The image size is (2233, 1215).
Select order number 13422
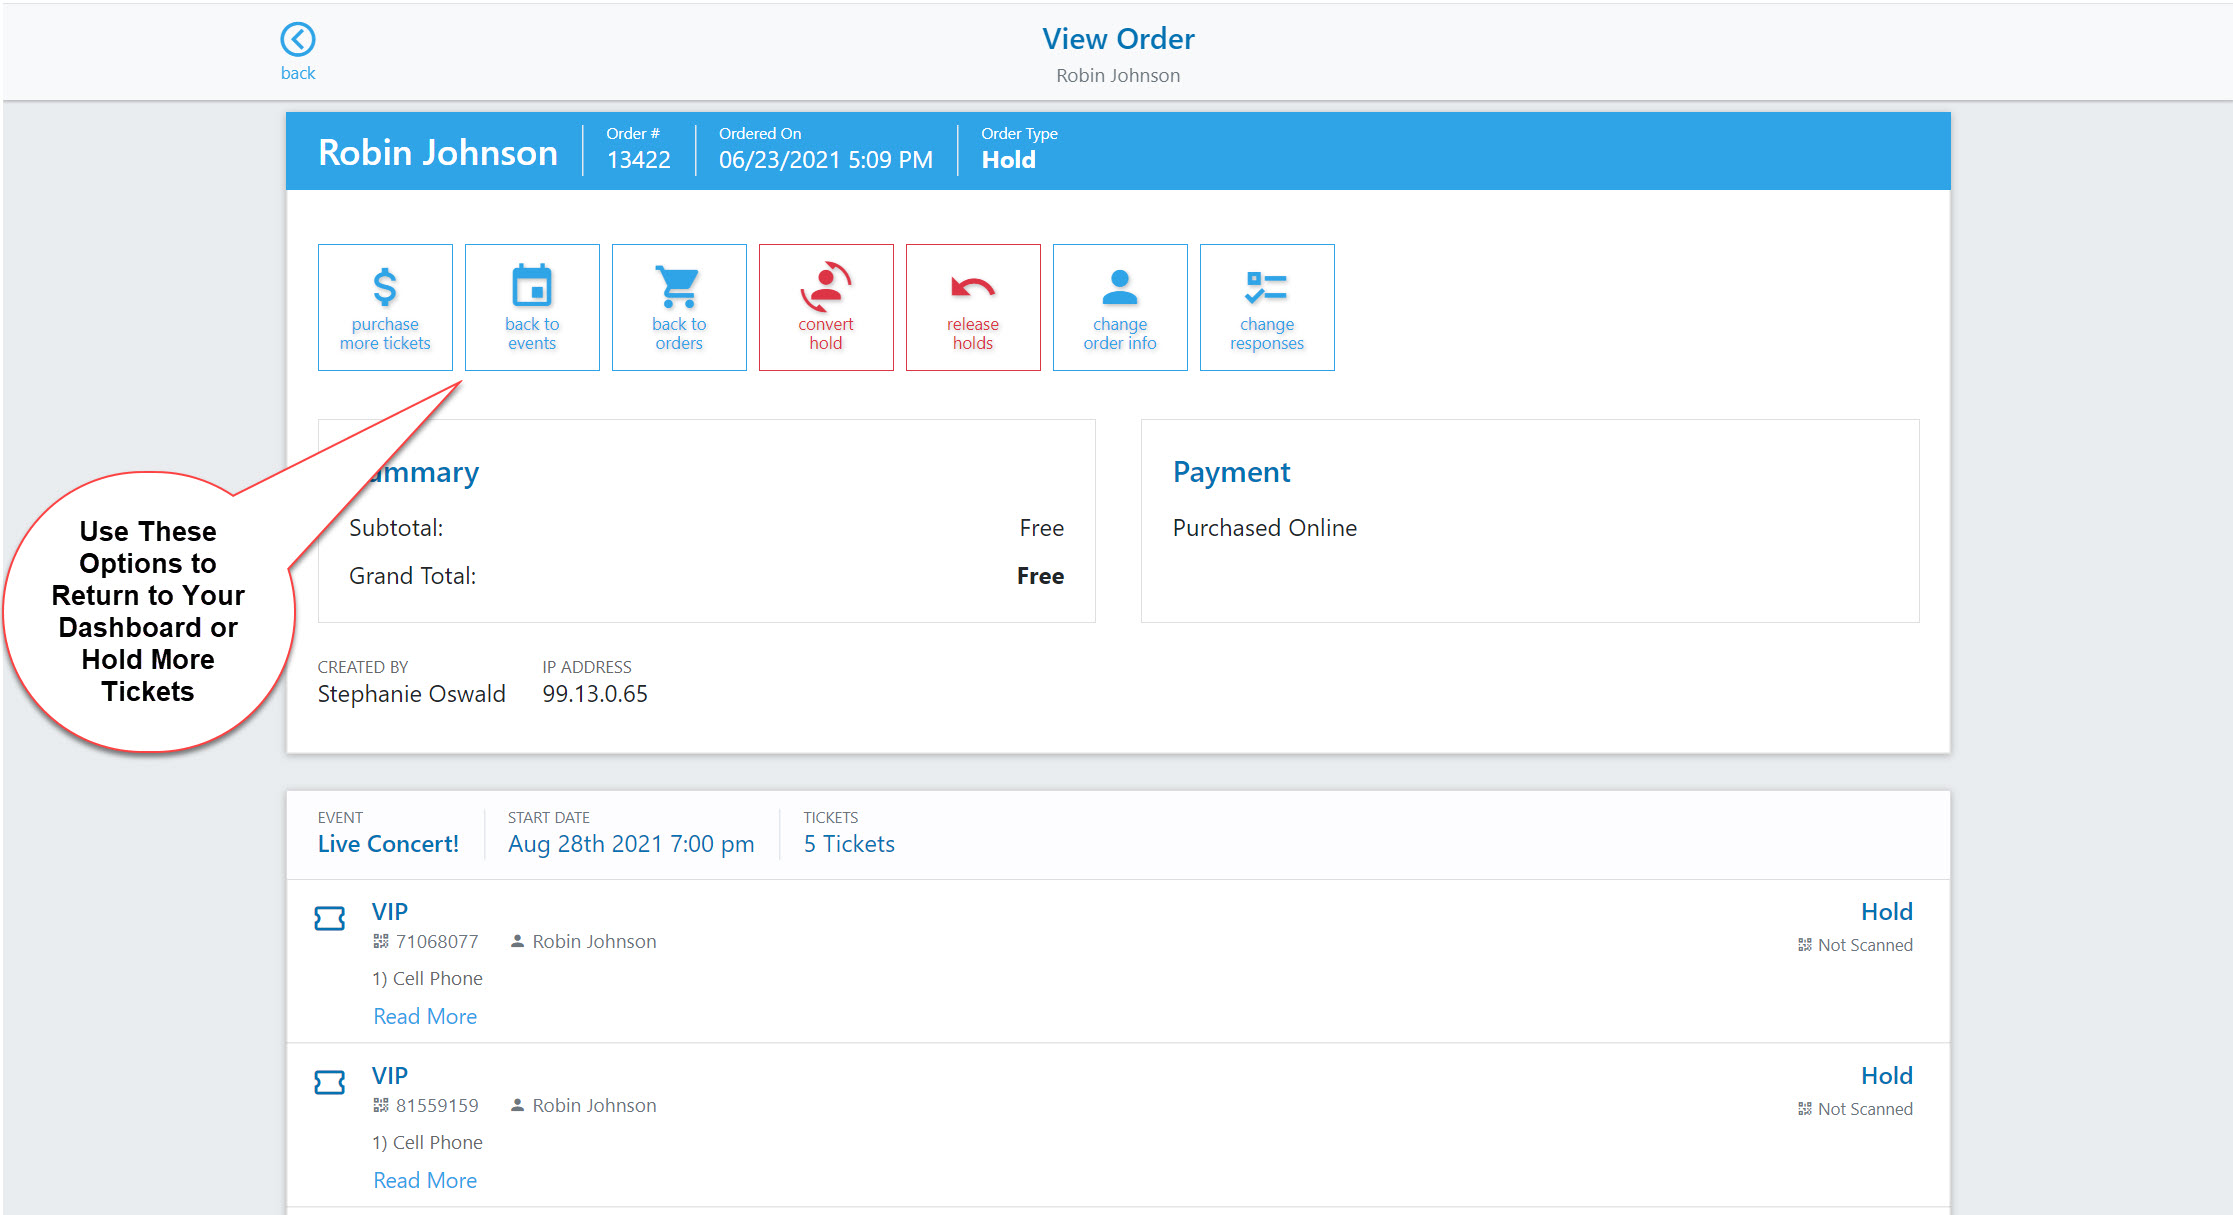[x=639, y=160]
